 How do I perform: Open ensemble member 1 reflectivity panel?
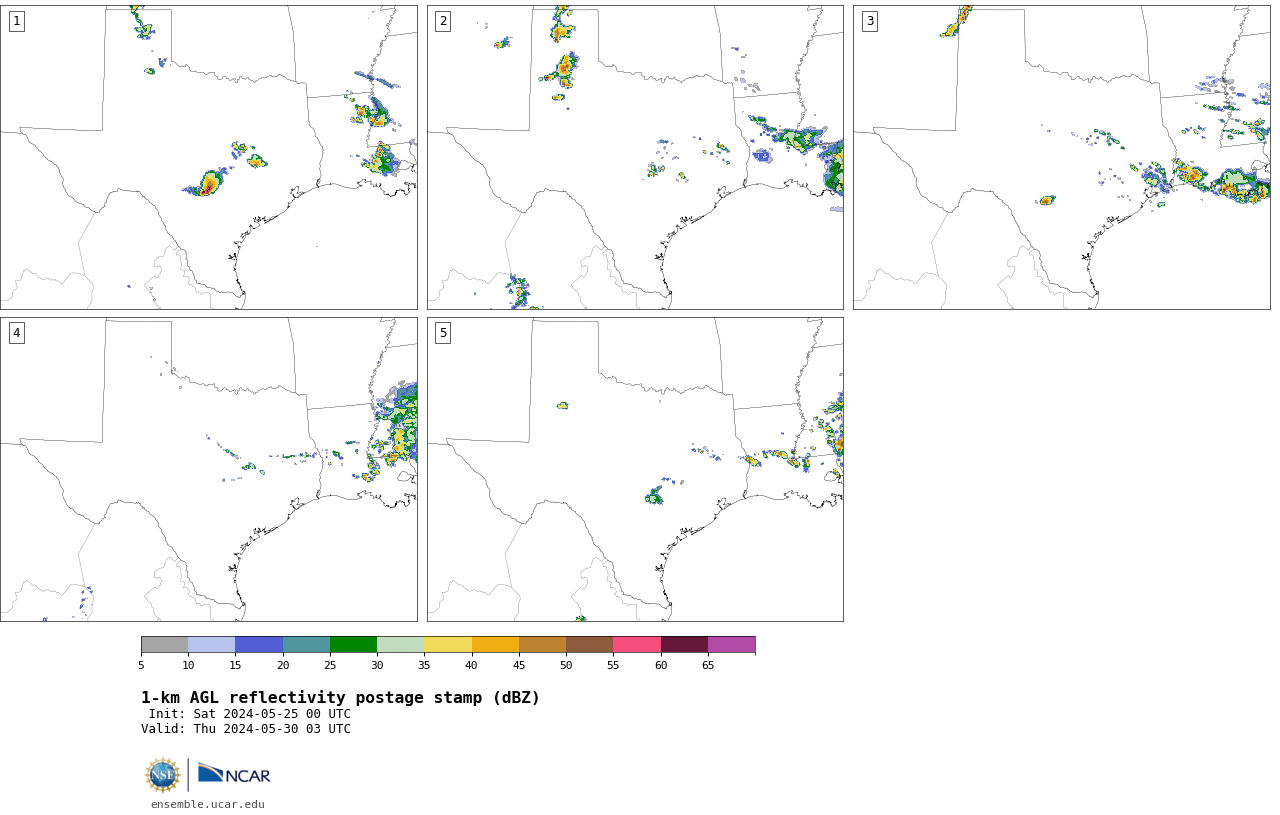209,157
